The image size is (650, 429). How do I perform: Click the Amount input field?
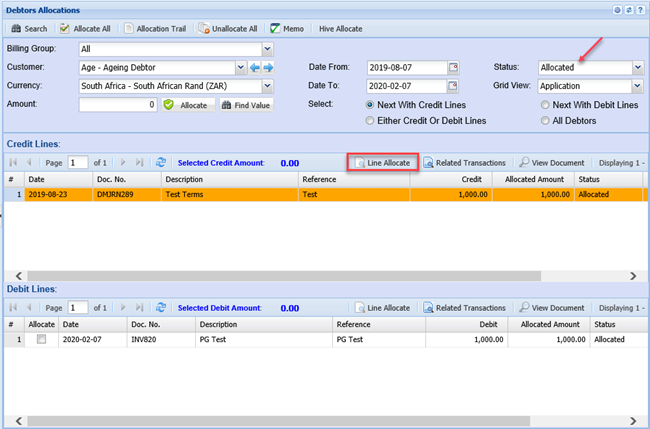point(118,104)
